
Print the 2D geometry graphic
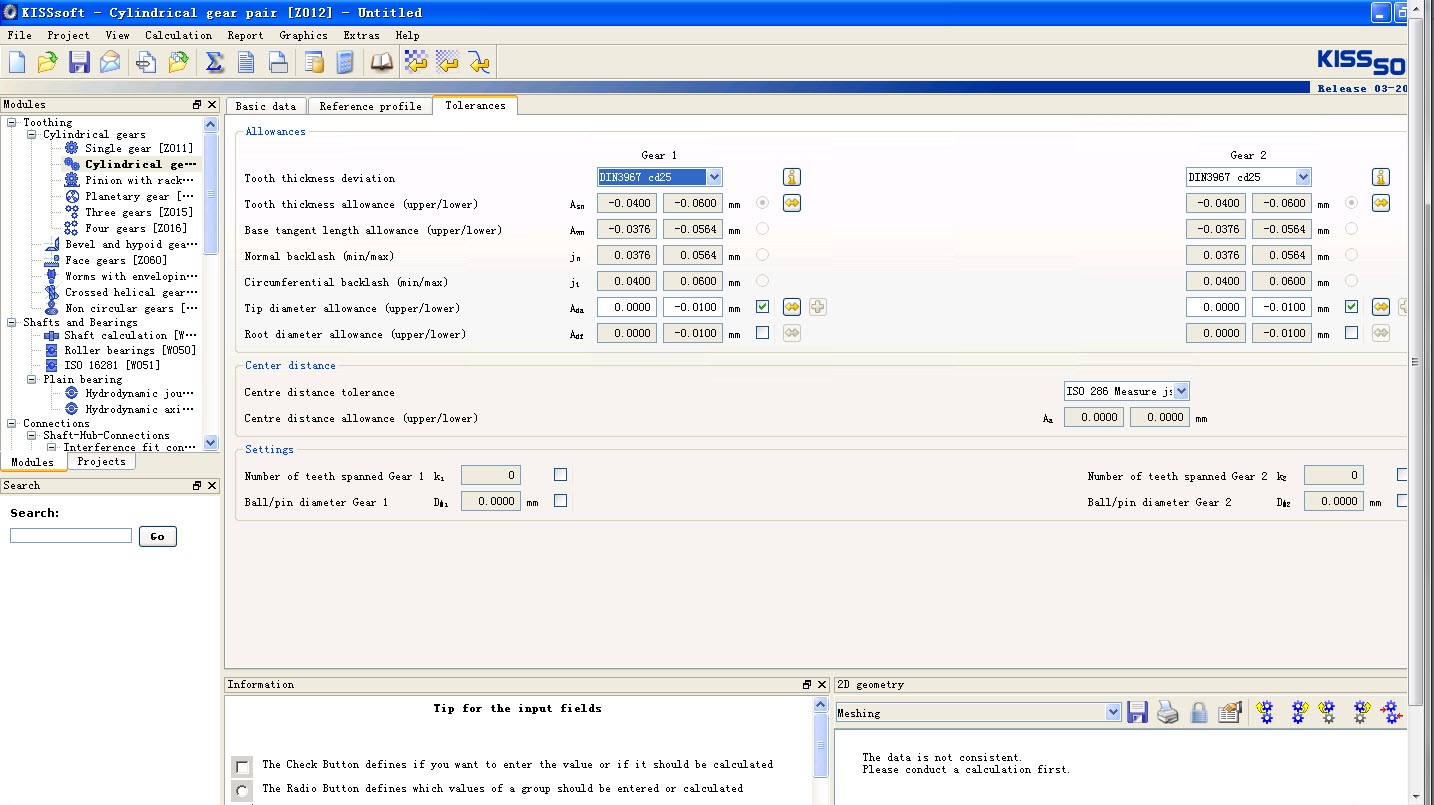[1168, 712]
